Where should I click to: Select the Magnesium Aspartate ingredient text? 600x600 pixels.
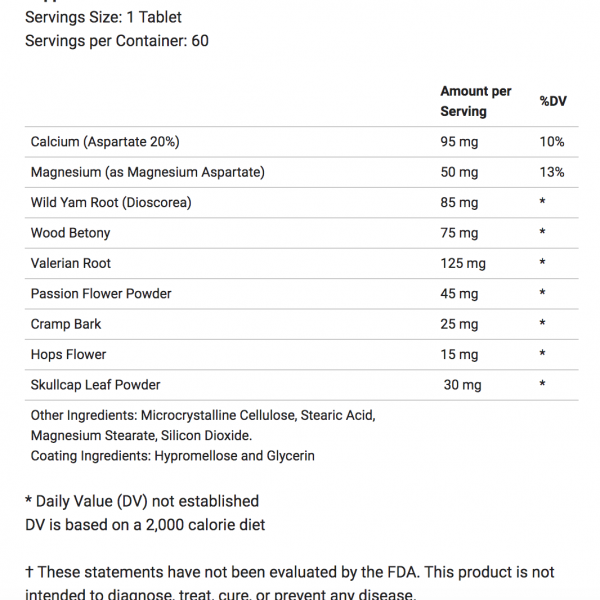(147, 172)
